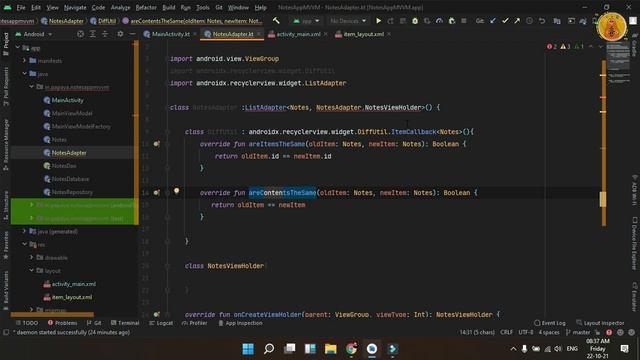
Task: Open the File menu
Action: coord(21,7)
